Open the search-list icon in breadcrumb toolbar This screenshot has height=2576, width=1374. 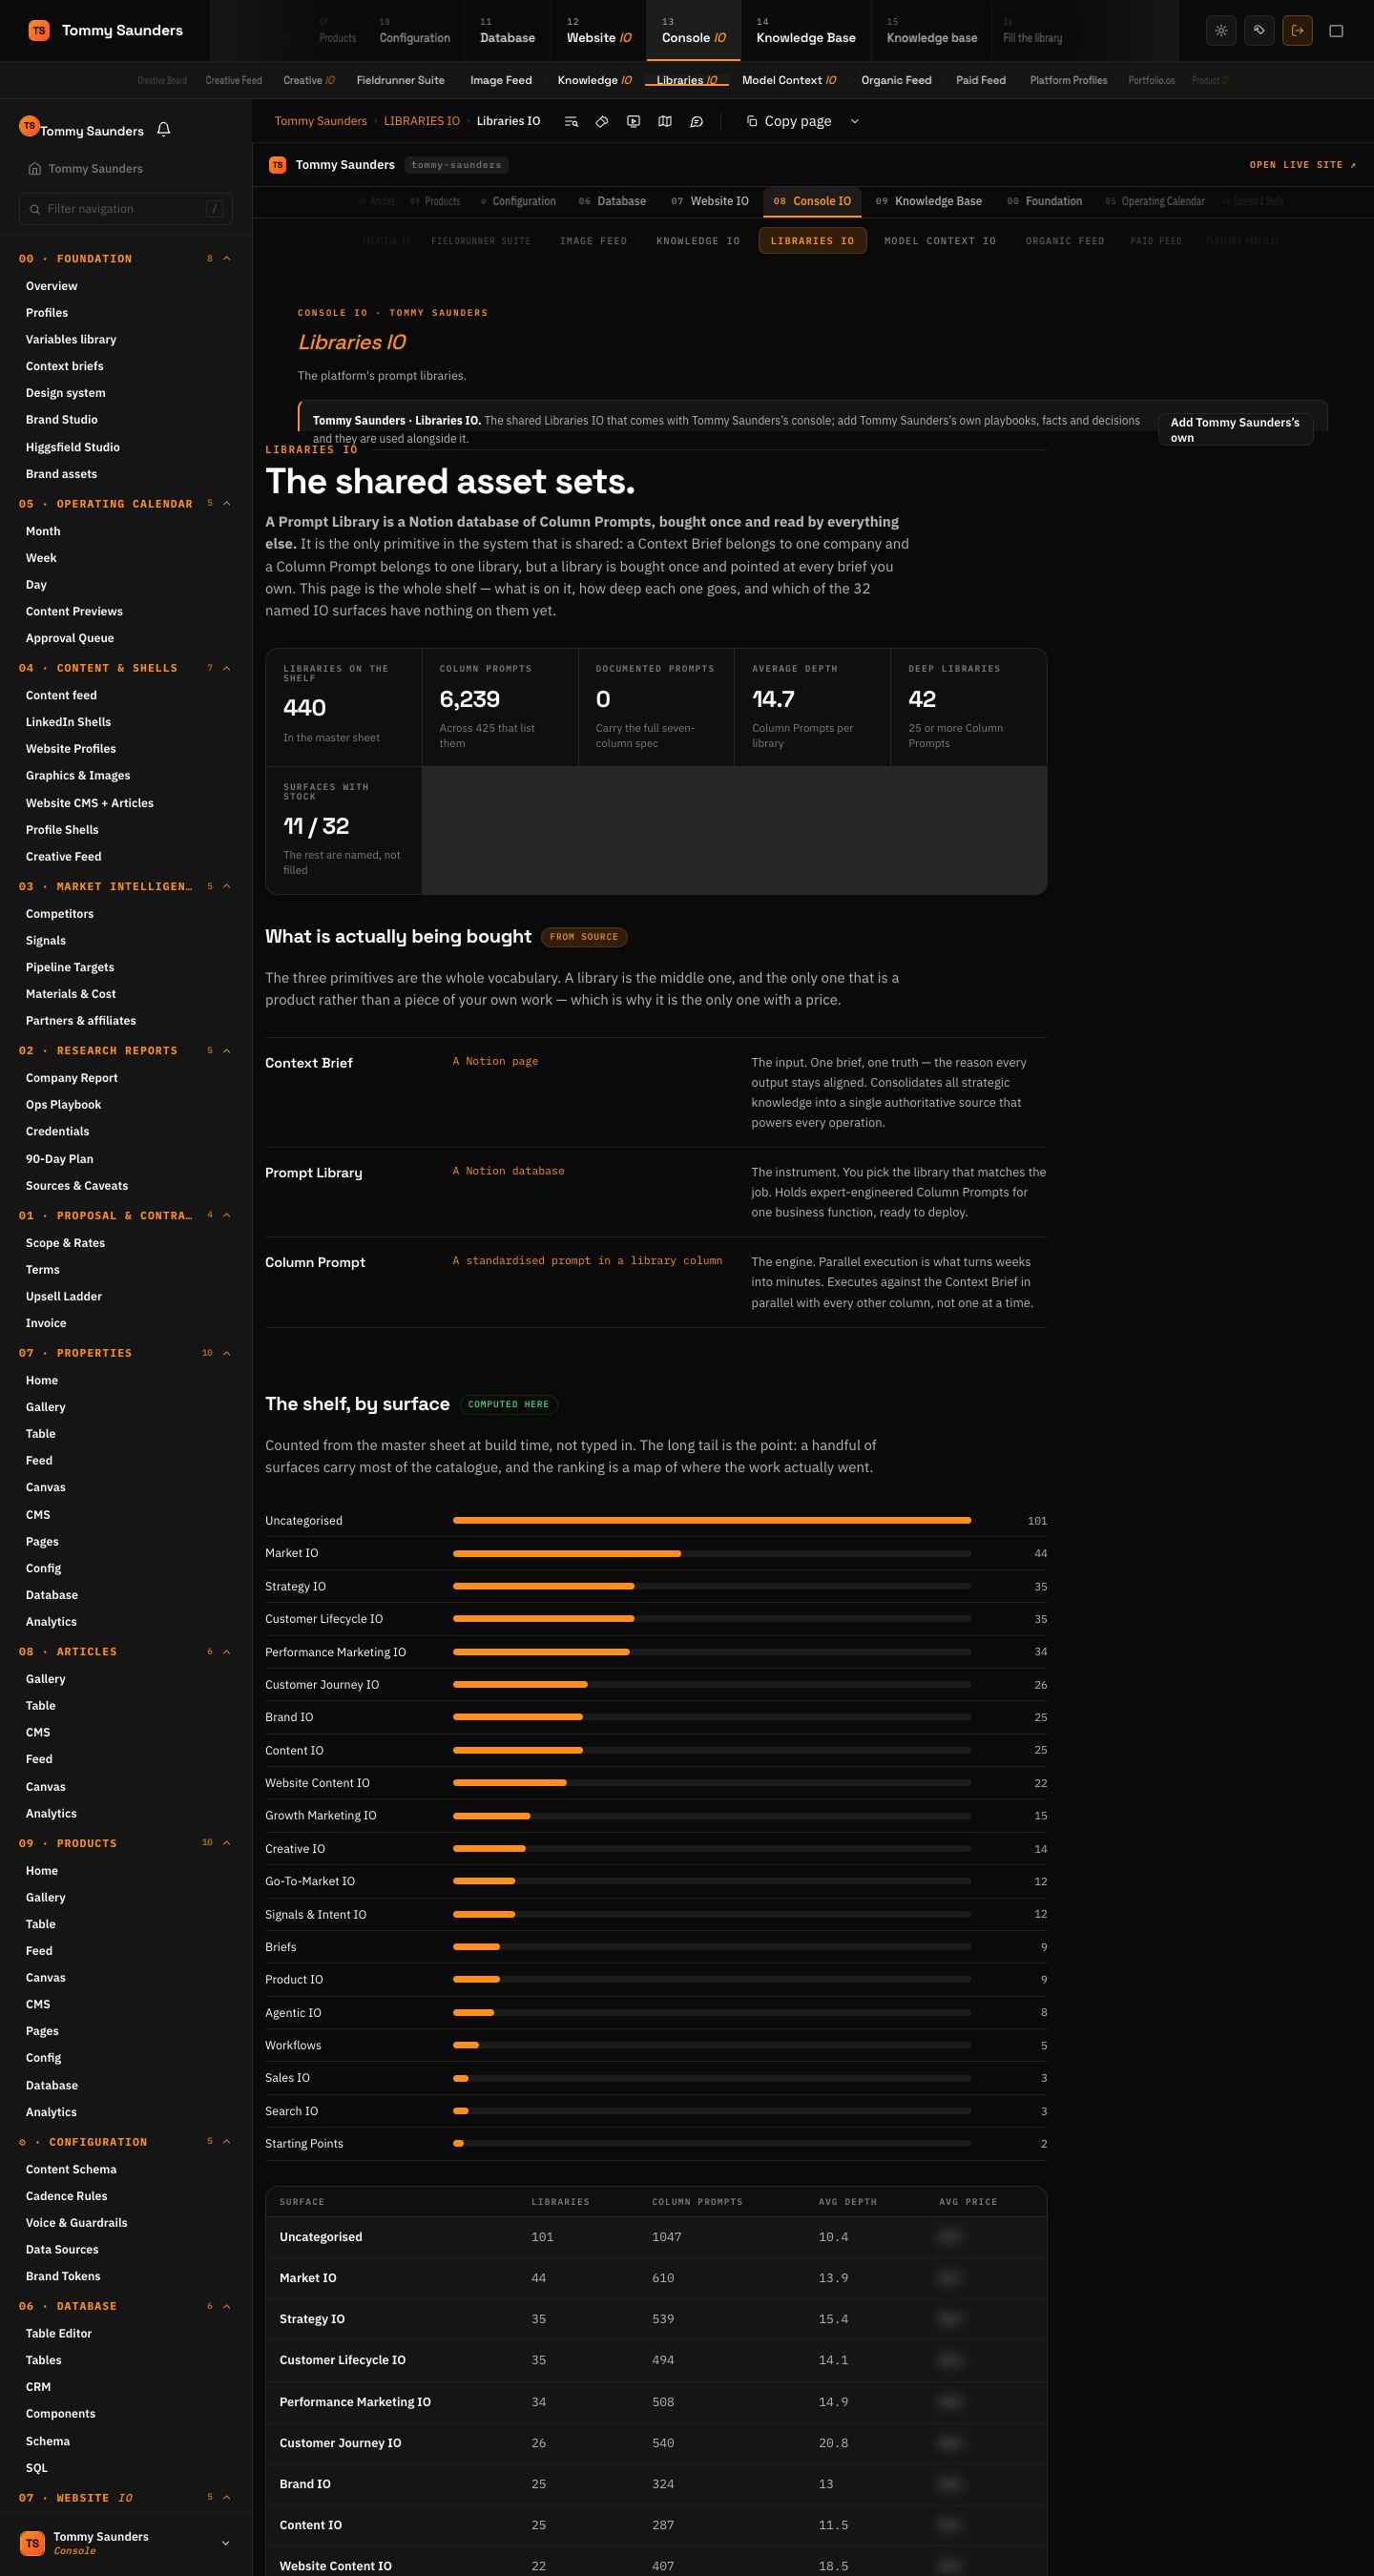click(571, 121)
